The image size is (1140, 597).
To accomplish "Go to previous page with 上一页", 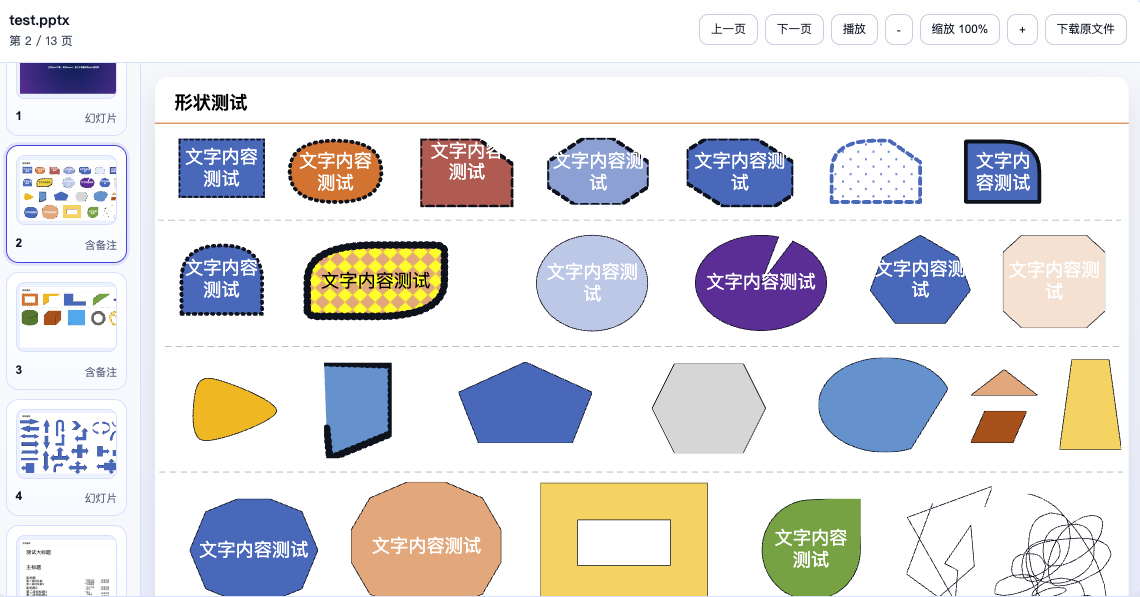I will pyautogui.click(x=728, y=29).
